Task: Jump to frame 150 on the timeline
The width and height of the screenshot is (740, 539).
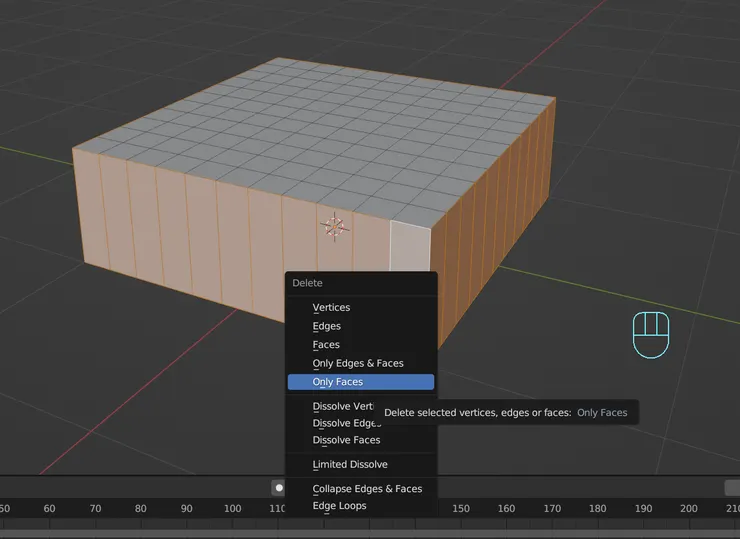Action: [460, 509]
